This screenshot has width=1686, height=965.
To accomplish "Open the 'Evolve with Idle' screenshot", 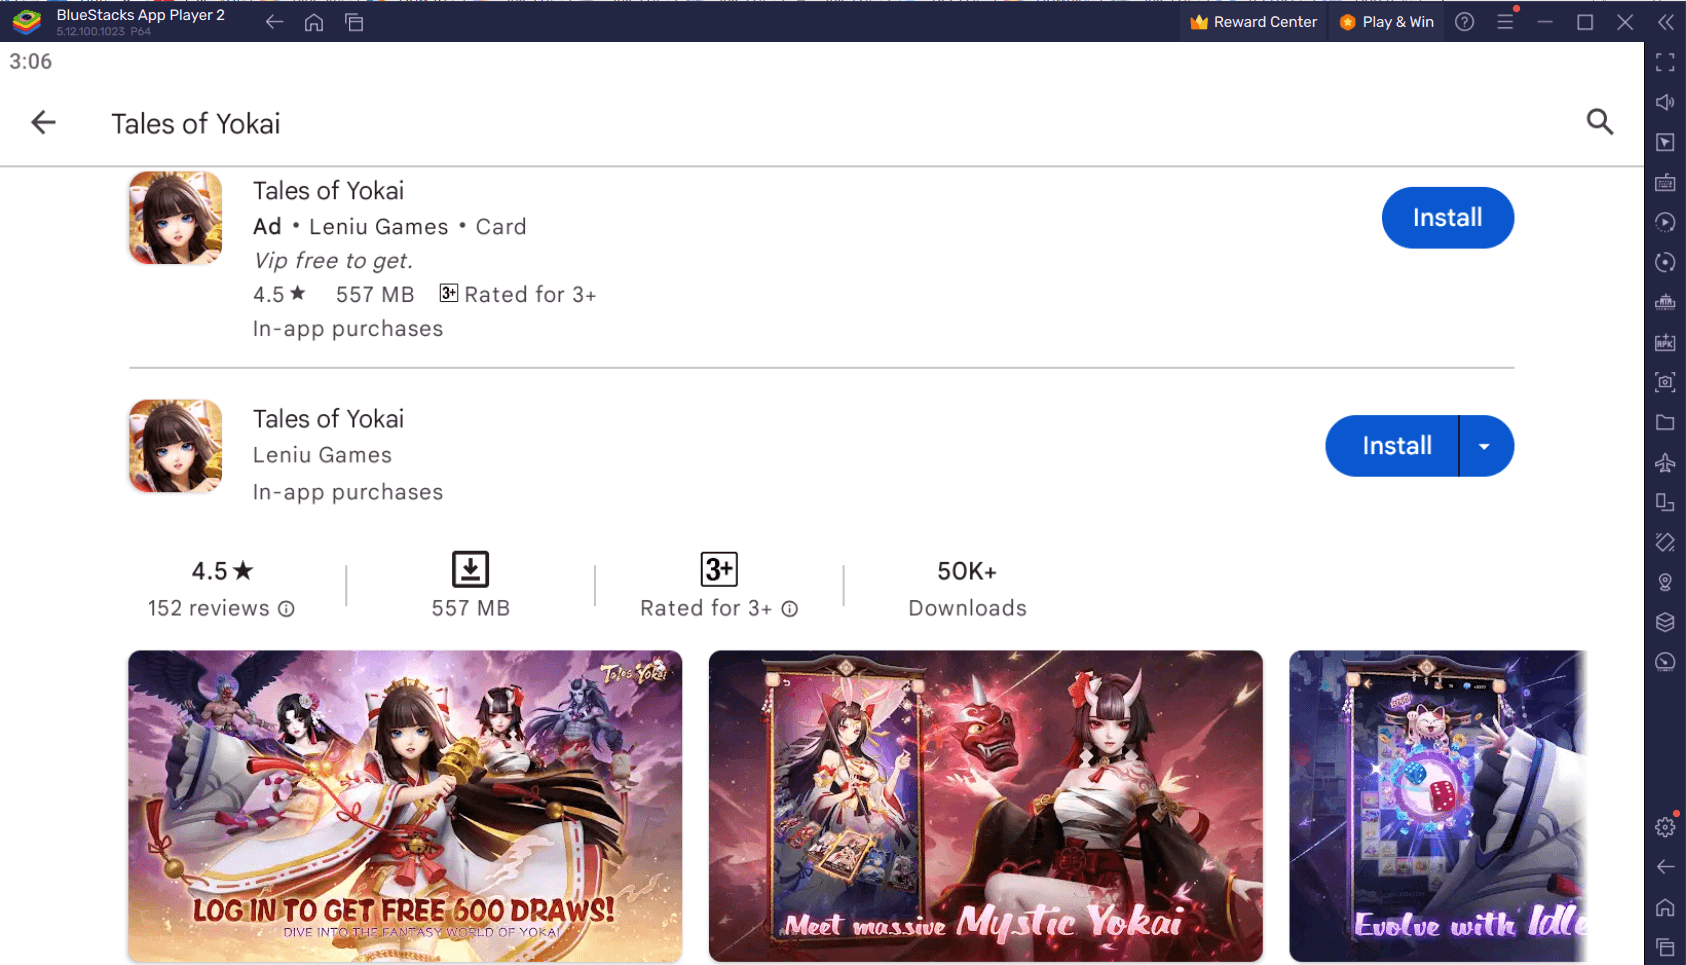I will pyautogui.click(x=1437, y=806).
